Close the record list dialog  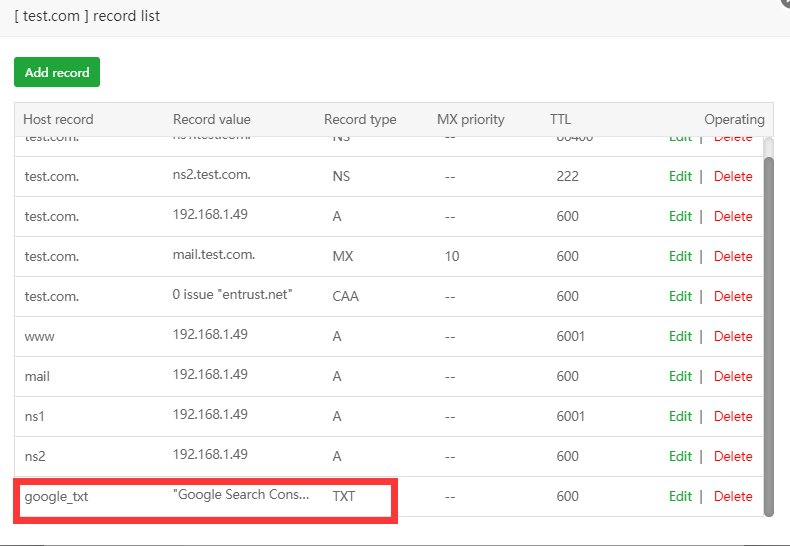click(784, 3)
